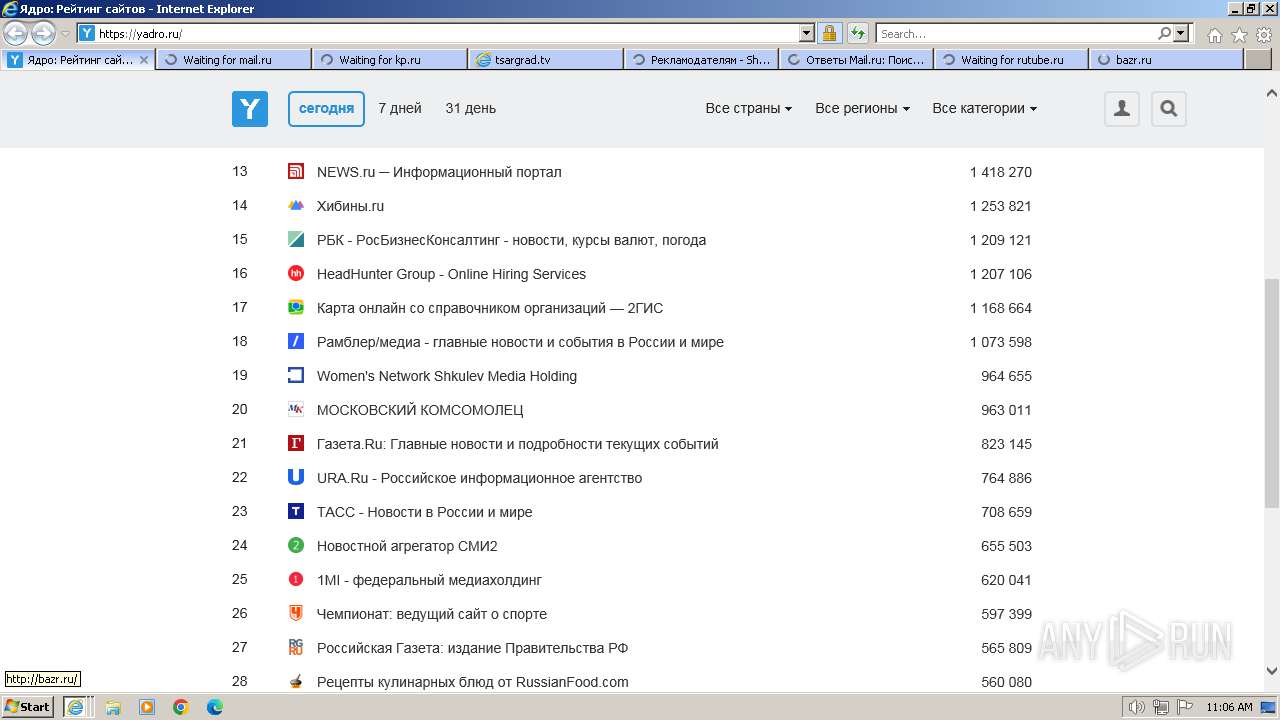This screenshot has height=720, width=1280.
Task: Click the browser Forward arrow
Action: (x=43, y=34)
